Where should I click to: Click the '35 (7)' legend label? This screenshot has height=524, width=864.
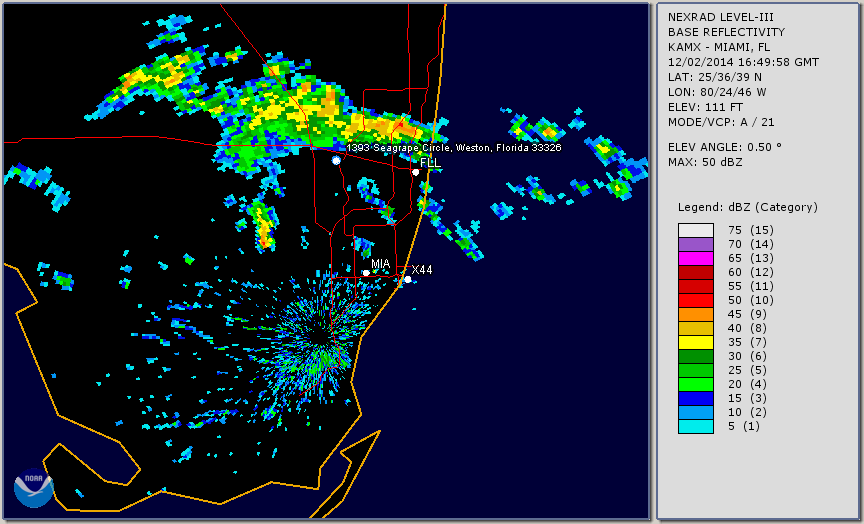click(747, 342)
